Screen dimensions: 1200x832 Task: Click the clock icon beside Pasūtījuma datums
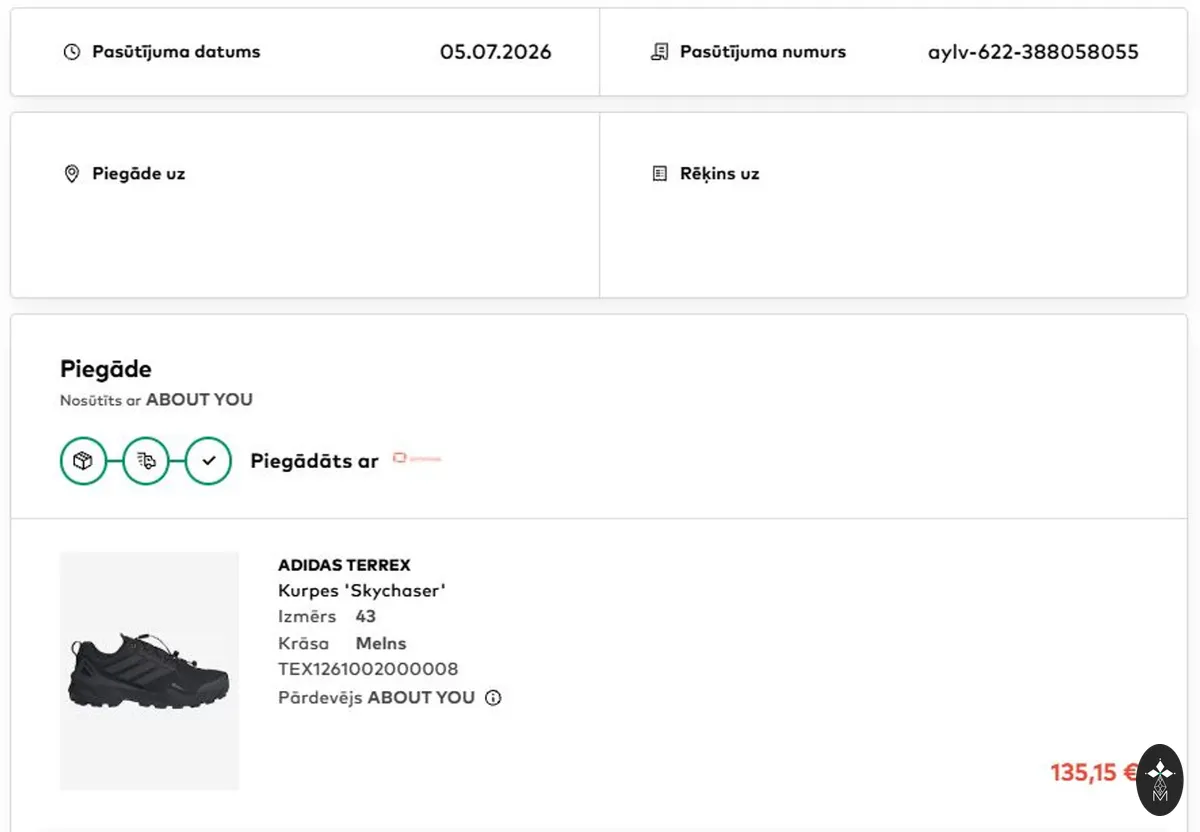[x=71, y=52]
